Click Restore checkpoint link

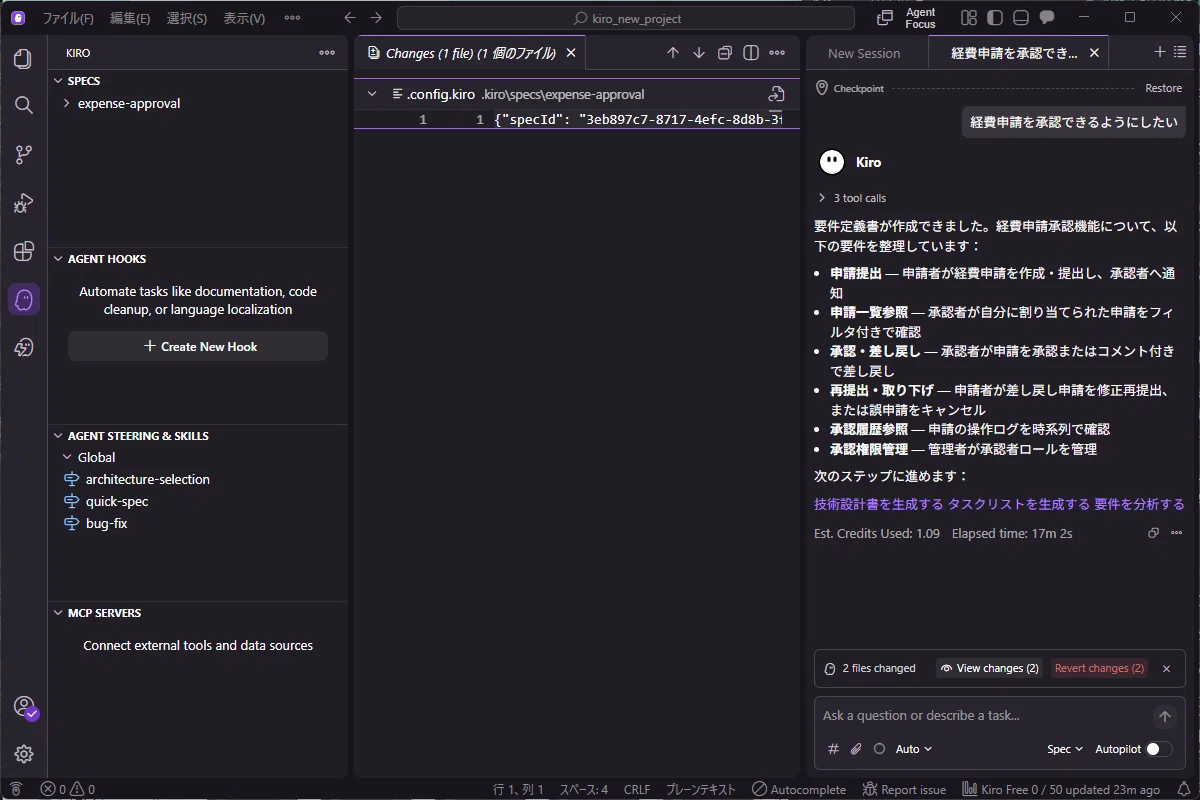tap(1163, 88)
